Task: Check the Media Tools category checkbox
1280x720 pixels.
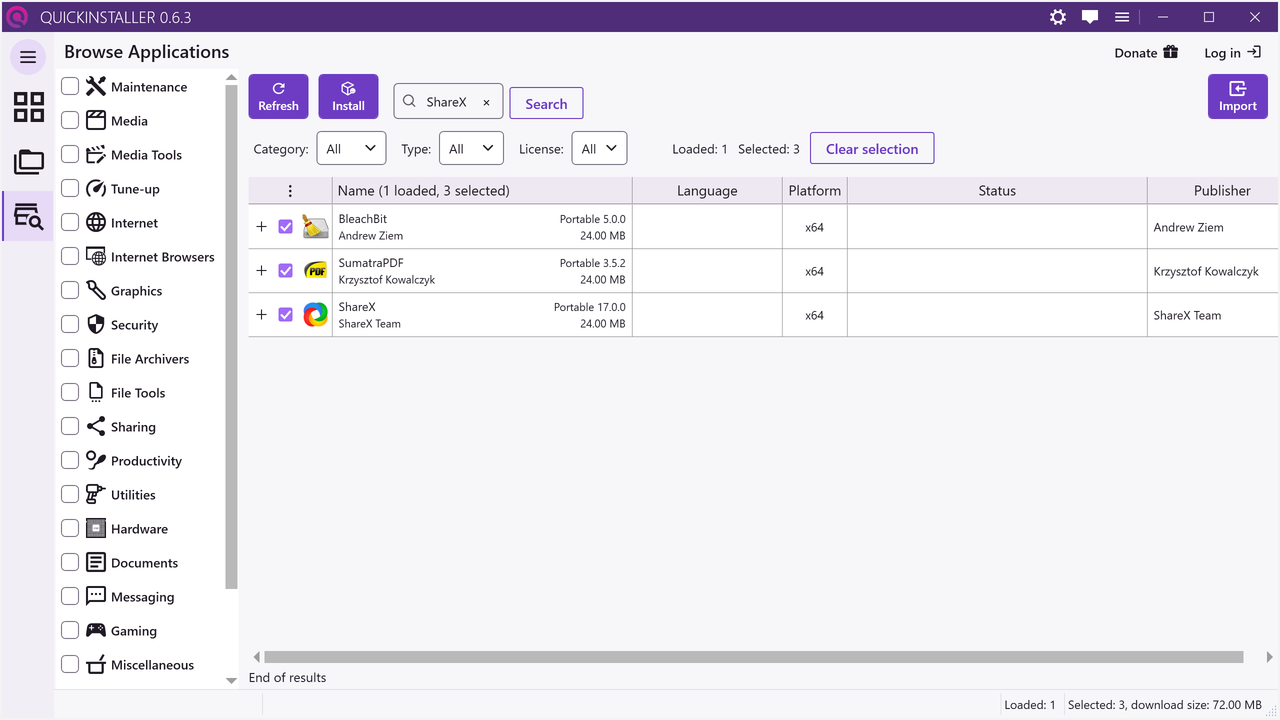Action: tap(70, 154)
